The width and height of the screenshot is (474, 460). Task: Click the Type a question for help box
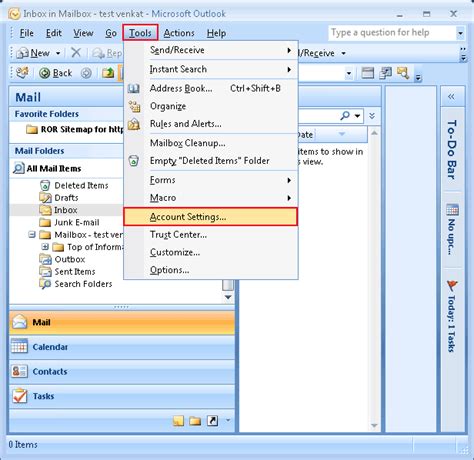click(393, 33)
